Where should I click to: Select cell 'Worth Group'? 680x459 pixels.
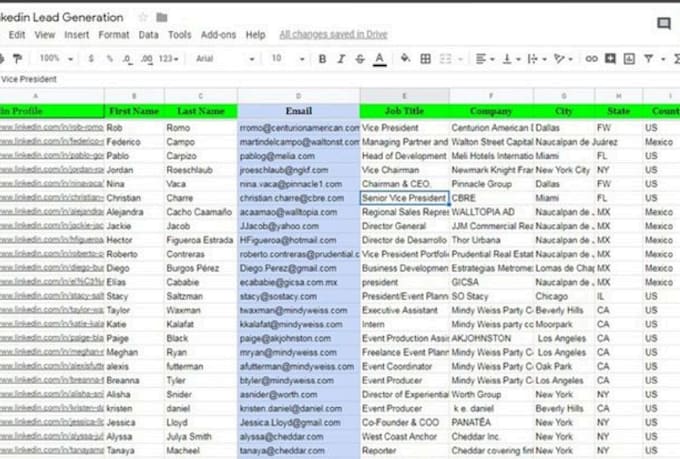point(491,394)
